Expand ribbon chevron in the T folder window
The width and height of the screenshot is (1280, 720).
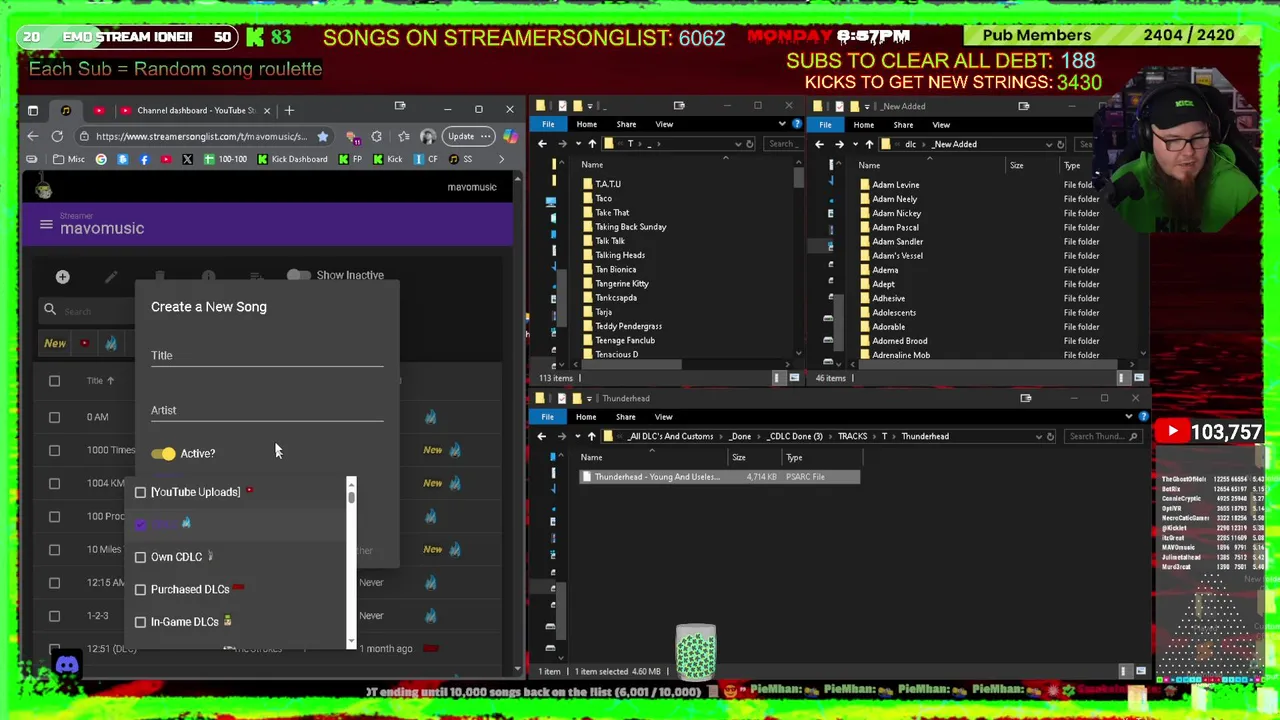(x=782, y=124)
